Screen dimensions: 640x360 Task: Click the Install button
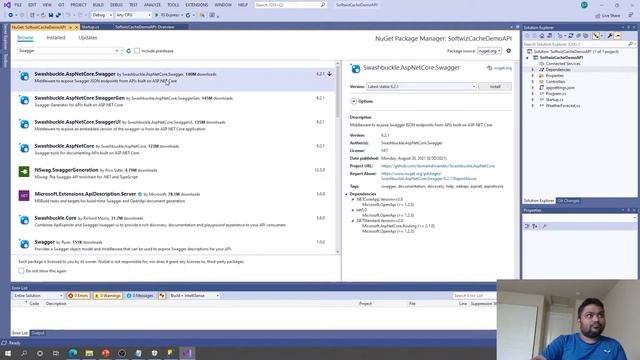[x=495, y=87]
